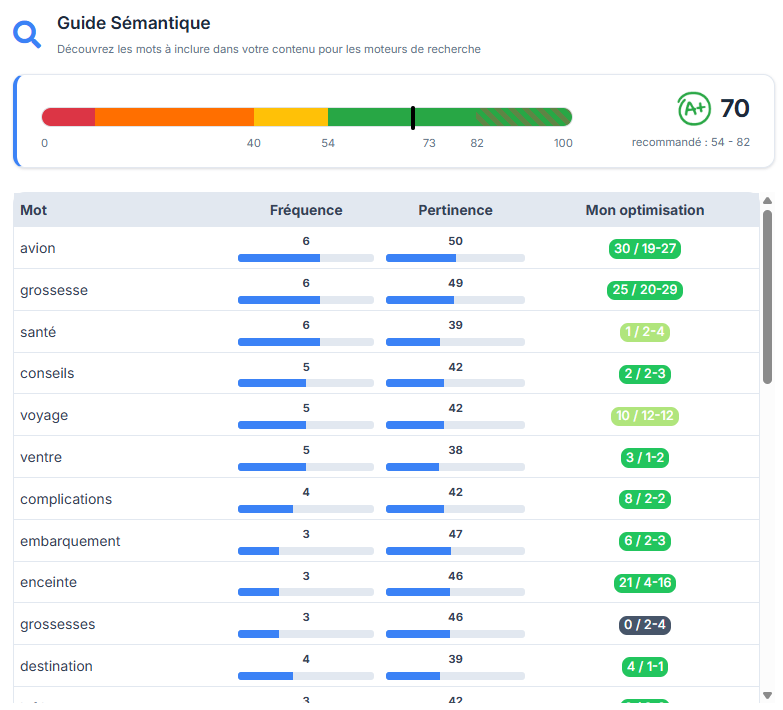Select the word destination in the table
Image resolution: width=783 pixels, height=710 pixels.
pyautogui.click(x=56, y=667)
